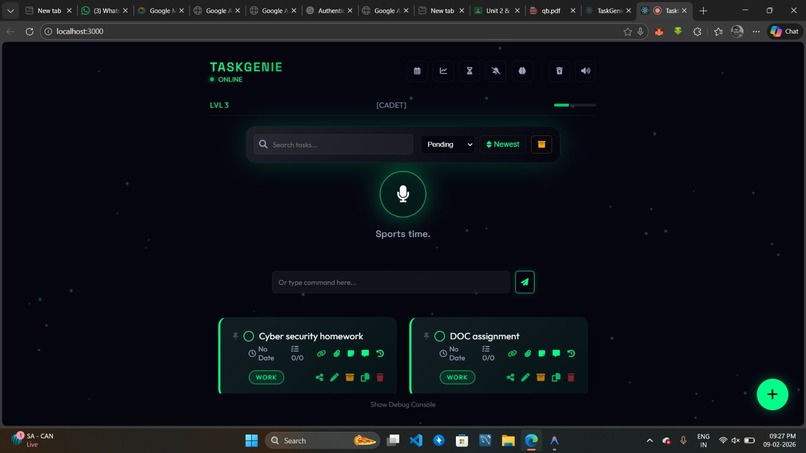Open the archive box button beside Newest
The height and width of the screenshot is (453, 806).
541,144
